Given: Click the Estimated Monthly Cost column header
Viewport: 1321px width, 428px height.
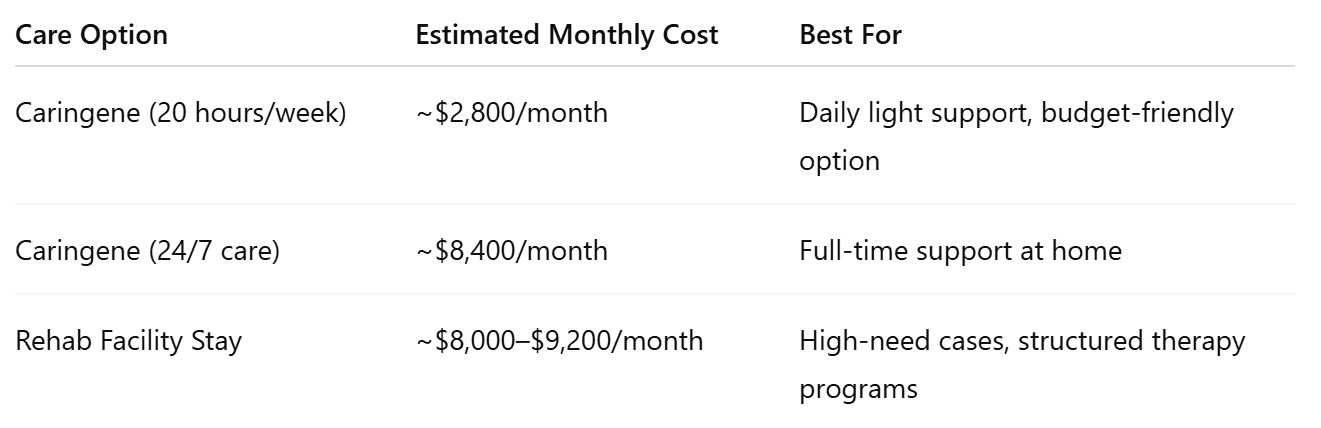Looking at the screenshot, I should click(x=566, y=35).
